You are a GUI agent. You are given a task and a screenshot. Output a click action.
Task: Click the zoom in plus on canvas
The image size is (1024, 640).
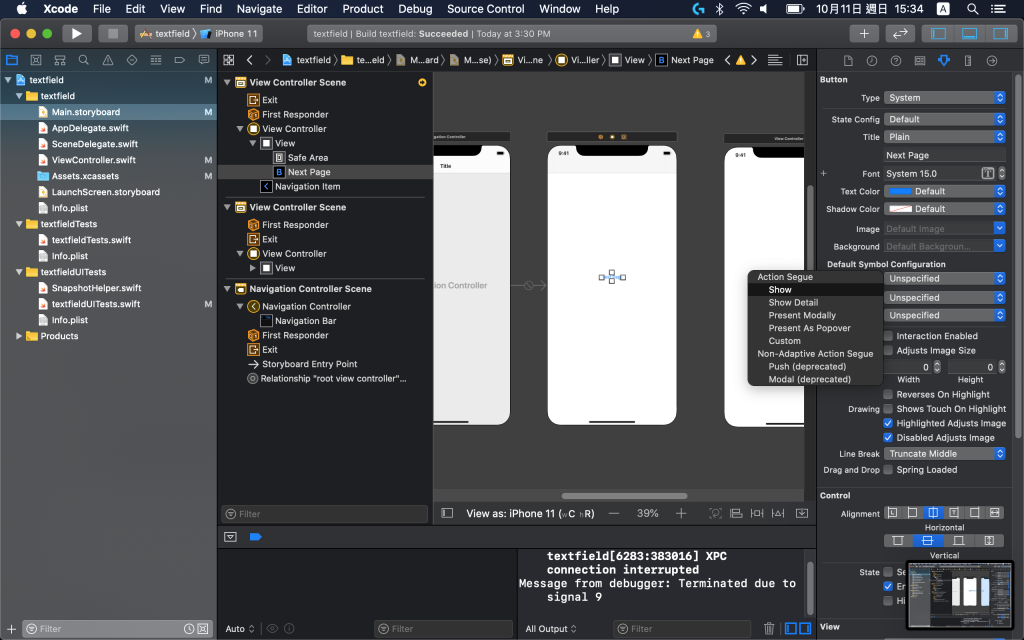coord(681,513)
